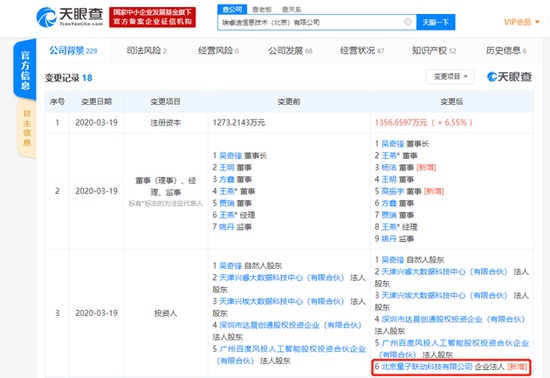Clear the search box with the X icon
This screenshot has height=378, width=550.
point(408,22)
